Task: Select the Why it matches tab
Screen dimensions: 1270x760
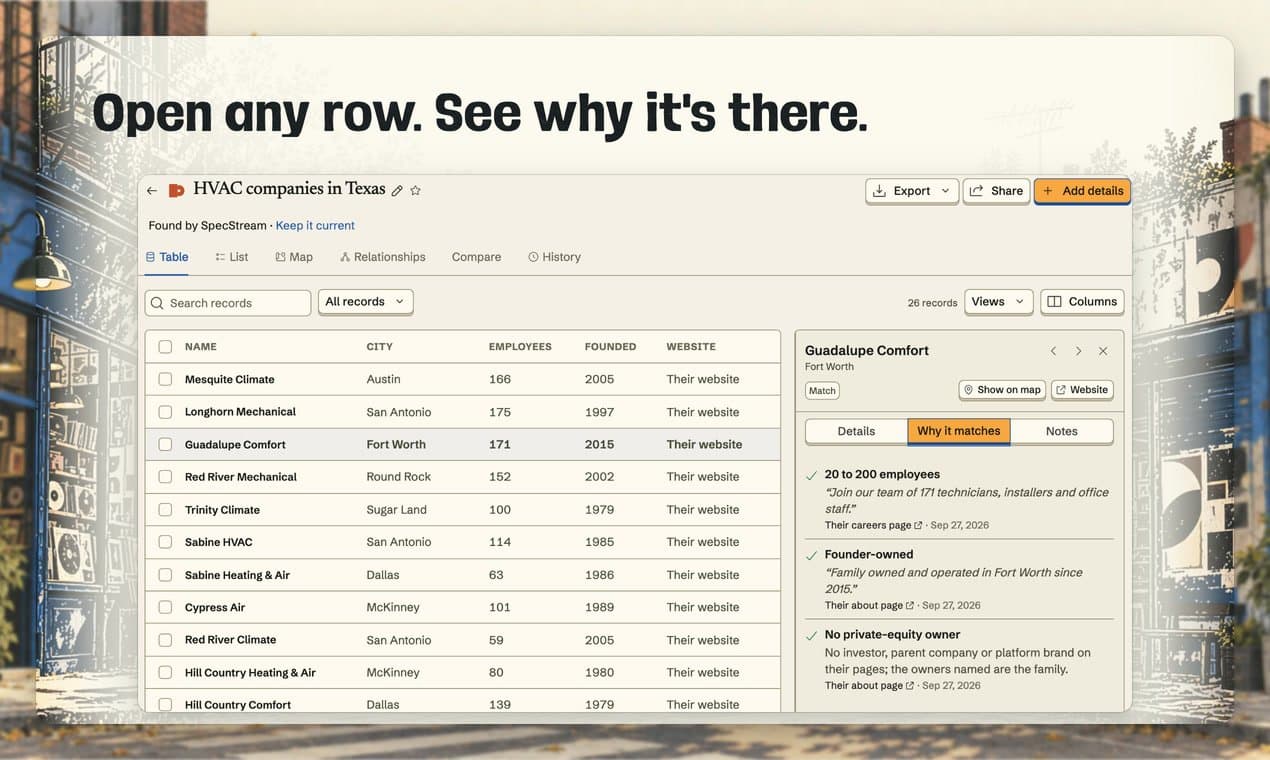Action: click(x=959, y=431)
